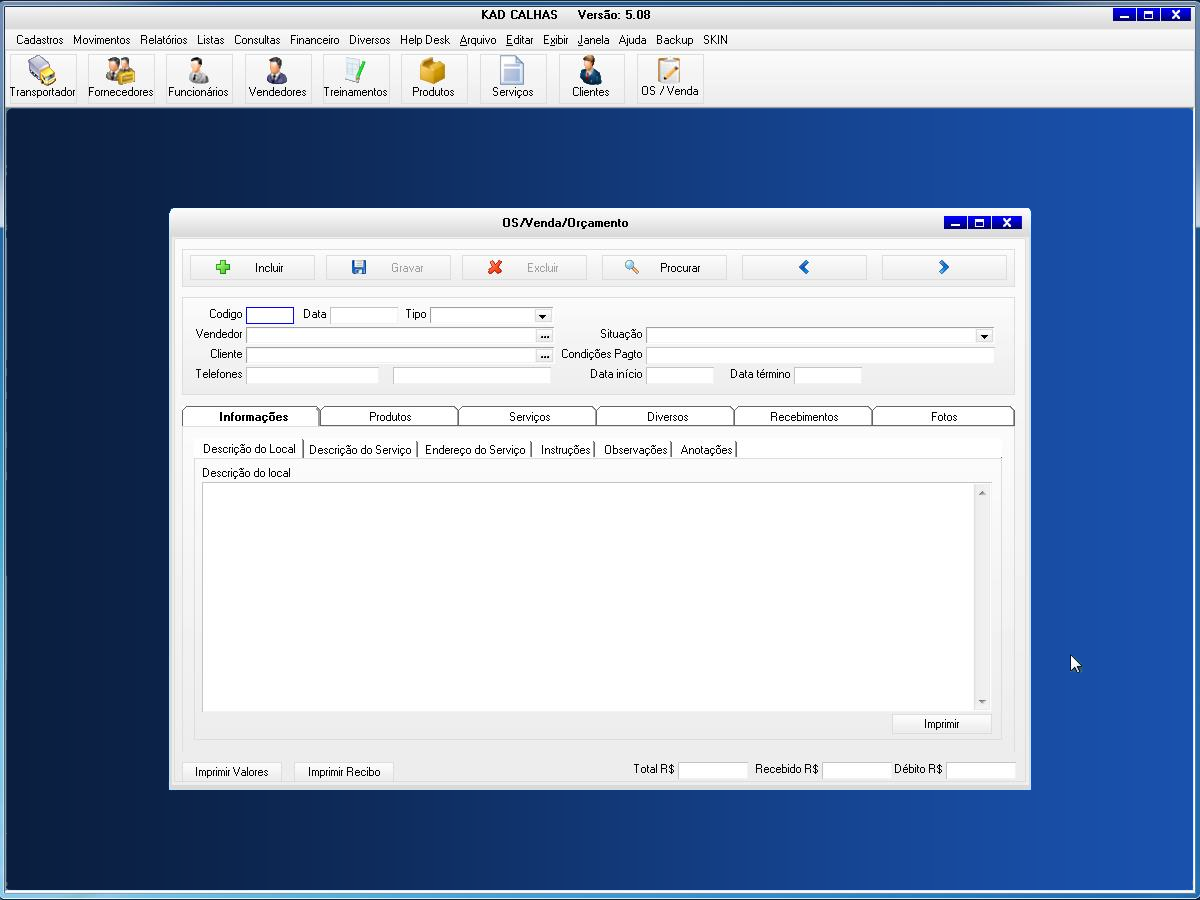The height and width of the screenshot is (900, 1200).
Task: Click inside the Descrição do local text area
Action: [x=588, y=597]
